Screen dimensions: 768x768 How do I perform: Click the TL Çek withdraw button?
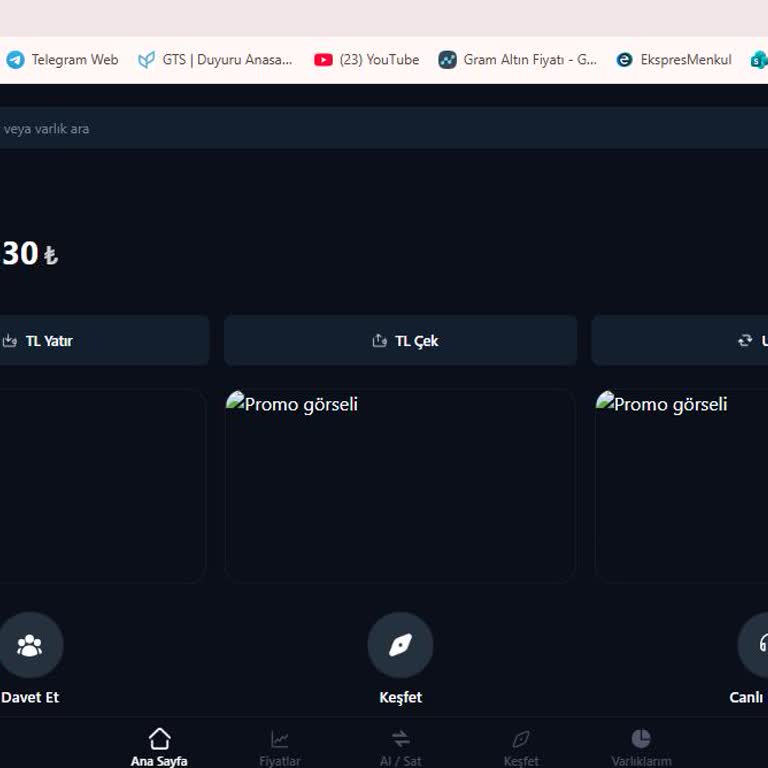(400, 340)
